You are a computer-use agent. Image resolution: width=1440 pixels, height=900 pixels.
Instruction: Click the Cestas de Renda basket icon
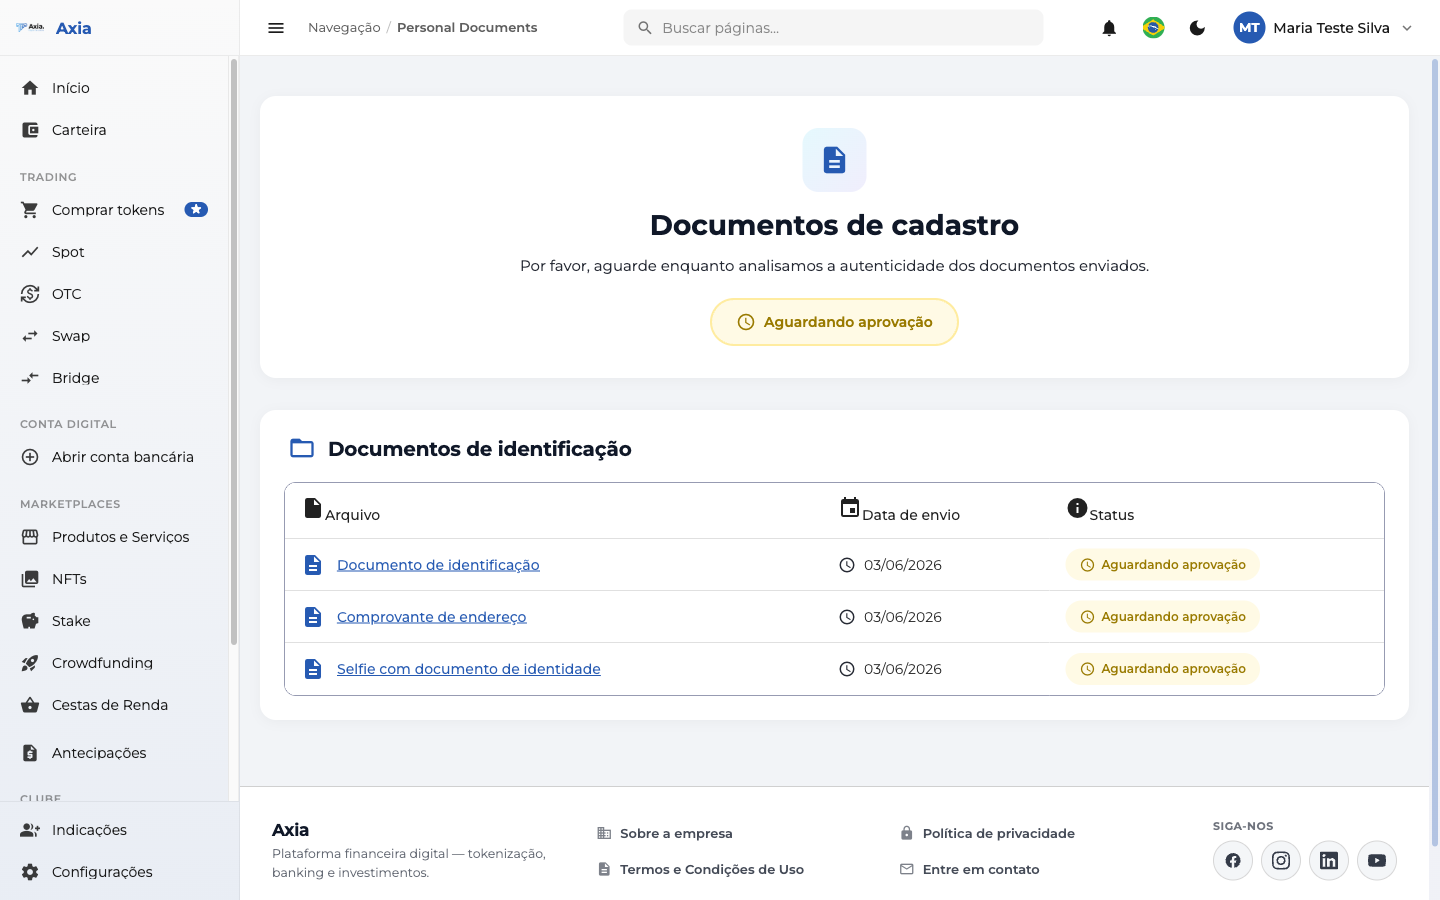pyautogui.click(x=30, y=705)
